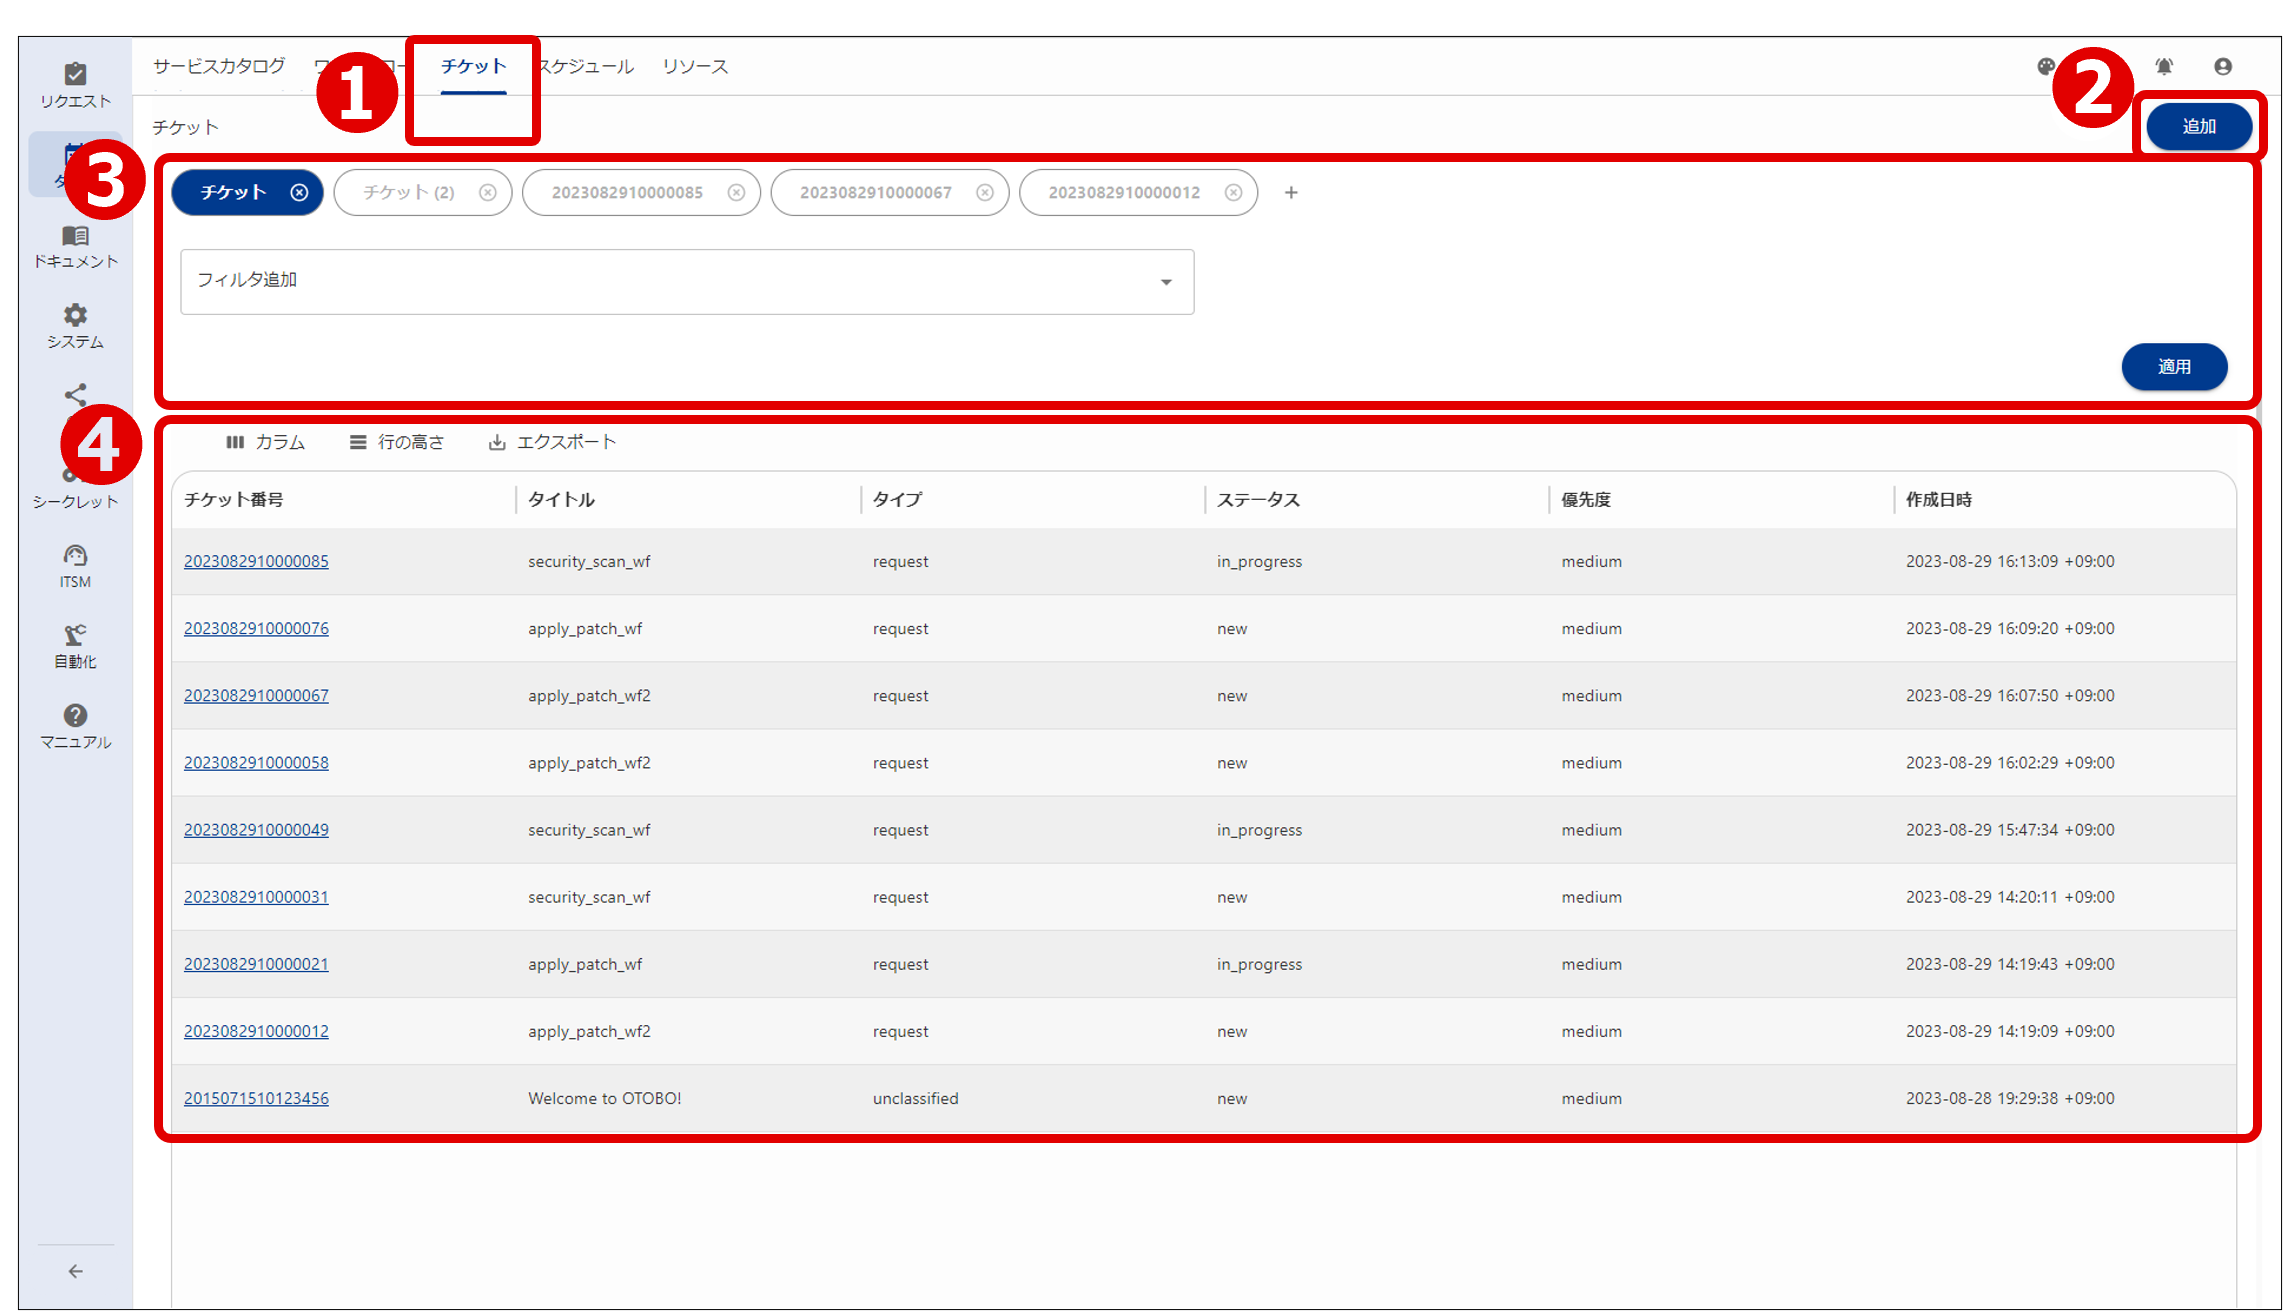Close the チケット (2) tab
2283x1311 pixels.
click(487, 192)
